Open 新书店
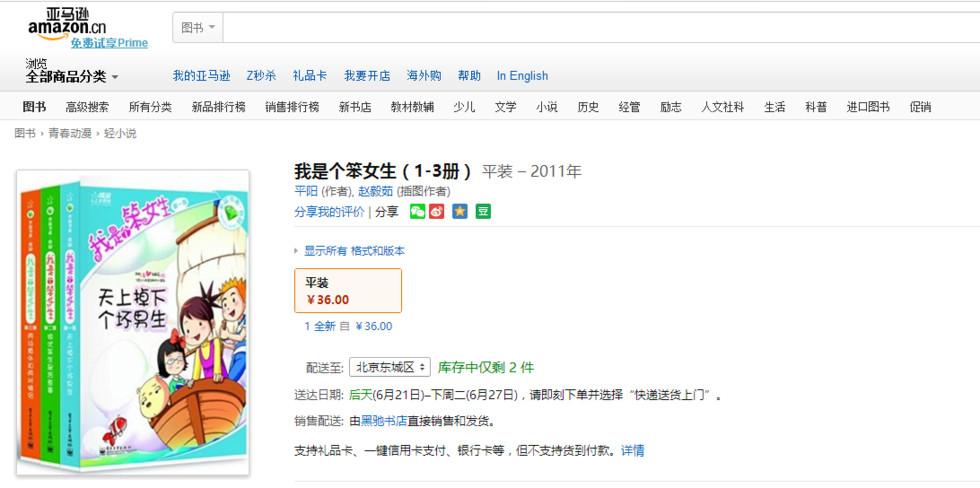980x488 pixels. coord(355,107)
